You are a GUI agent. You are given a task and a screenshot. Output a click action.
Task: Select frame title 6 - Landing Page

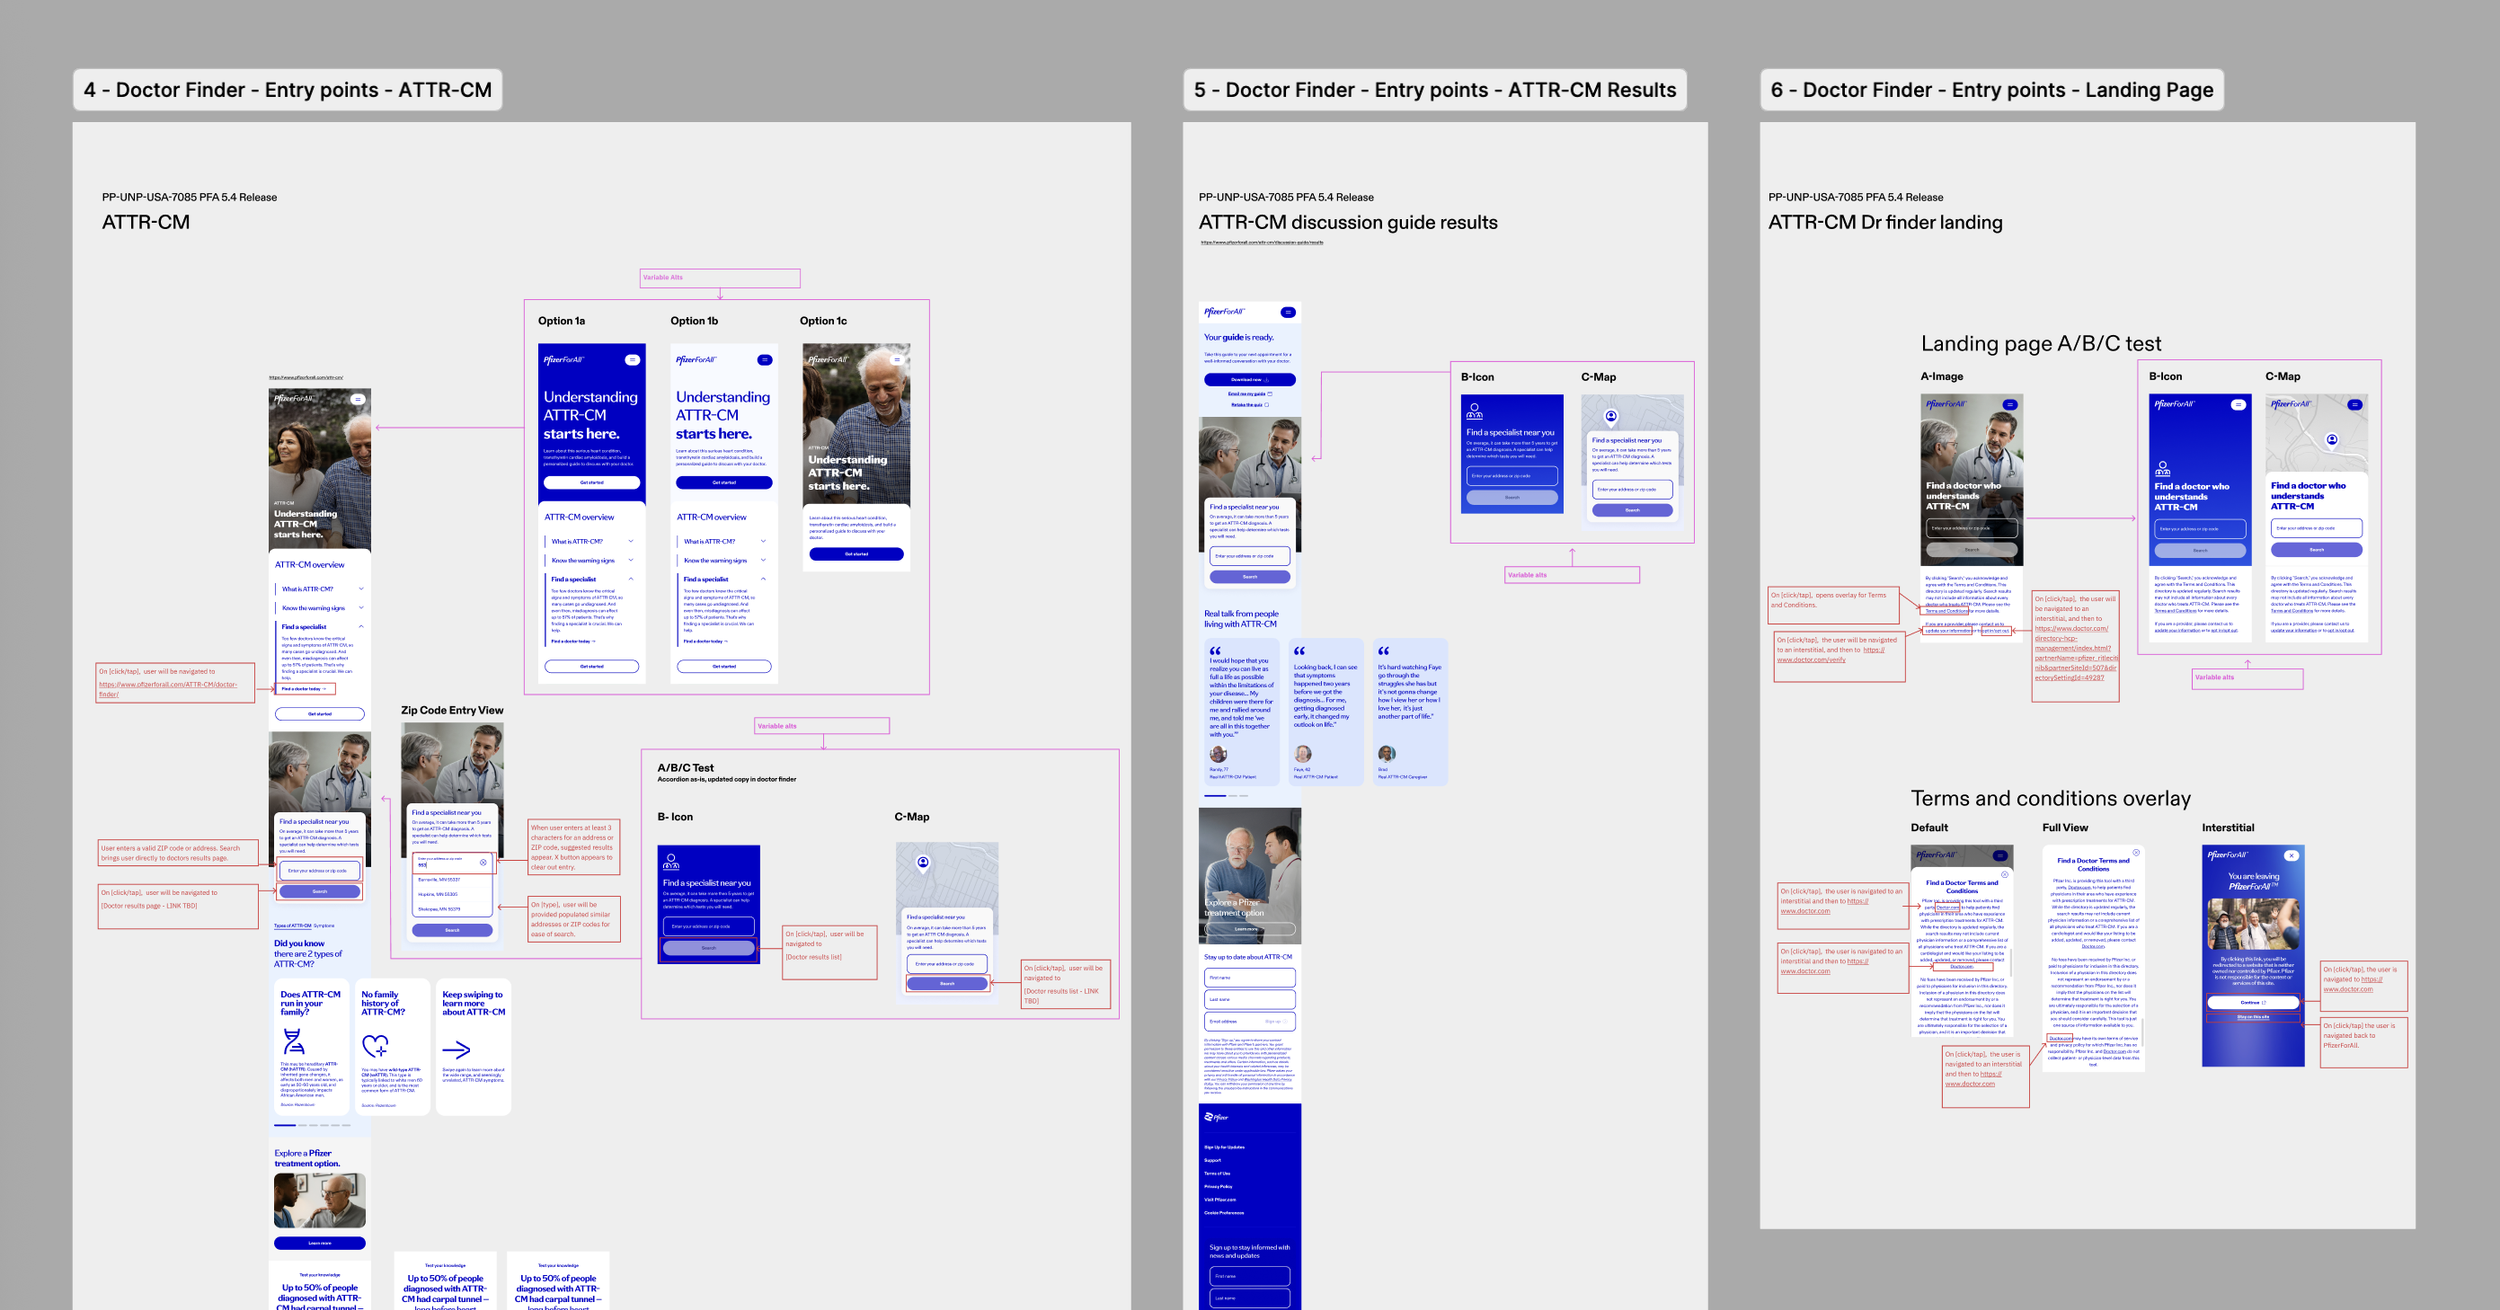click(x=1992, y=90)
